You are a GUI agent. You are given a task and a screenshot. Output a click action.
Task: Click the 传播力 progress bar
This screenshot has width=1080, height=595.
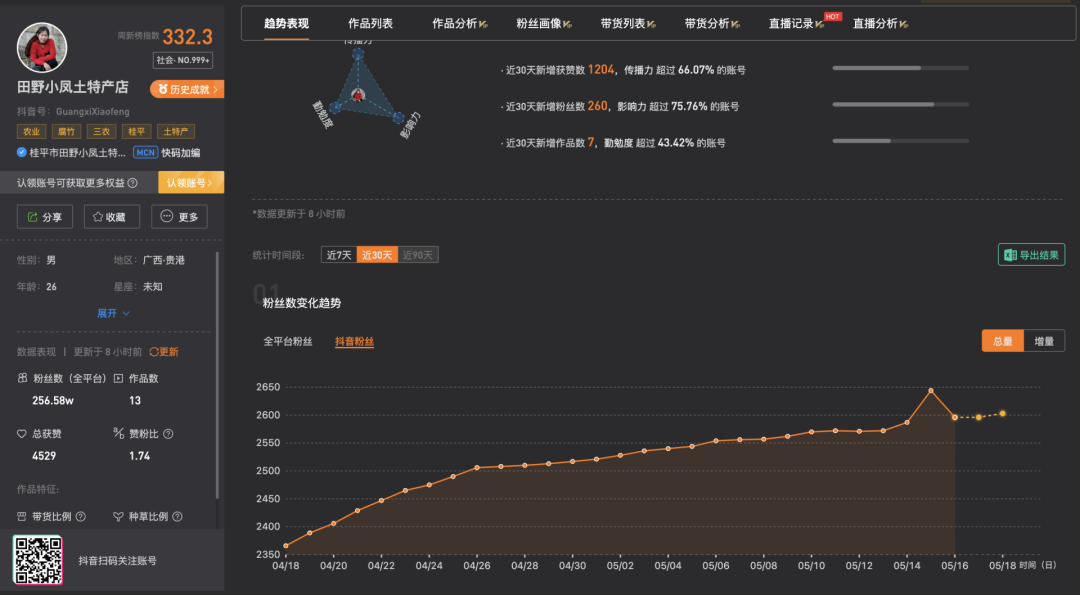pyautogui.click(x=900, y=69)
